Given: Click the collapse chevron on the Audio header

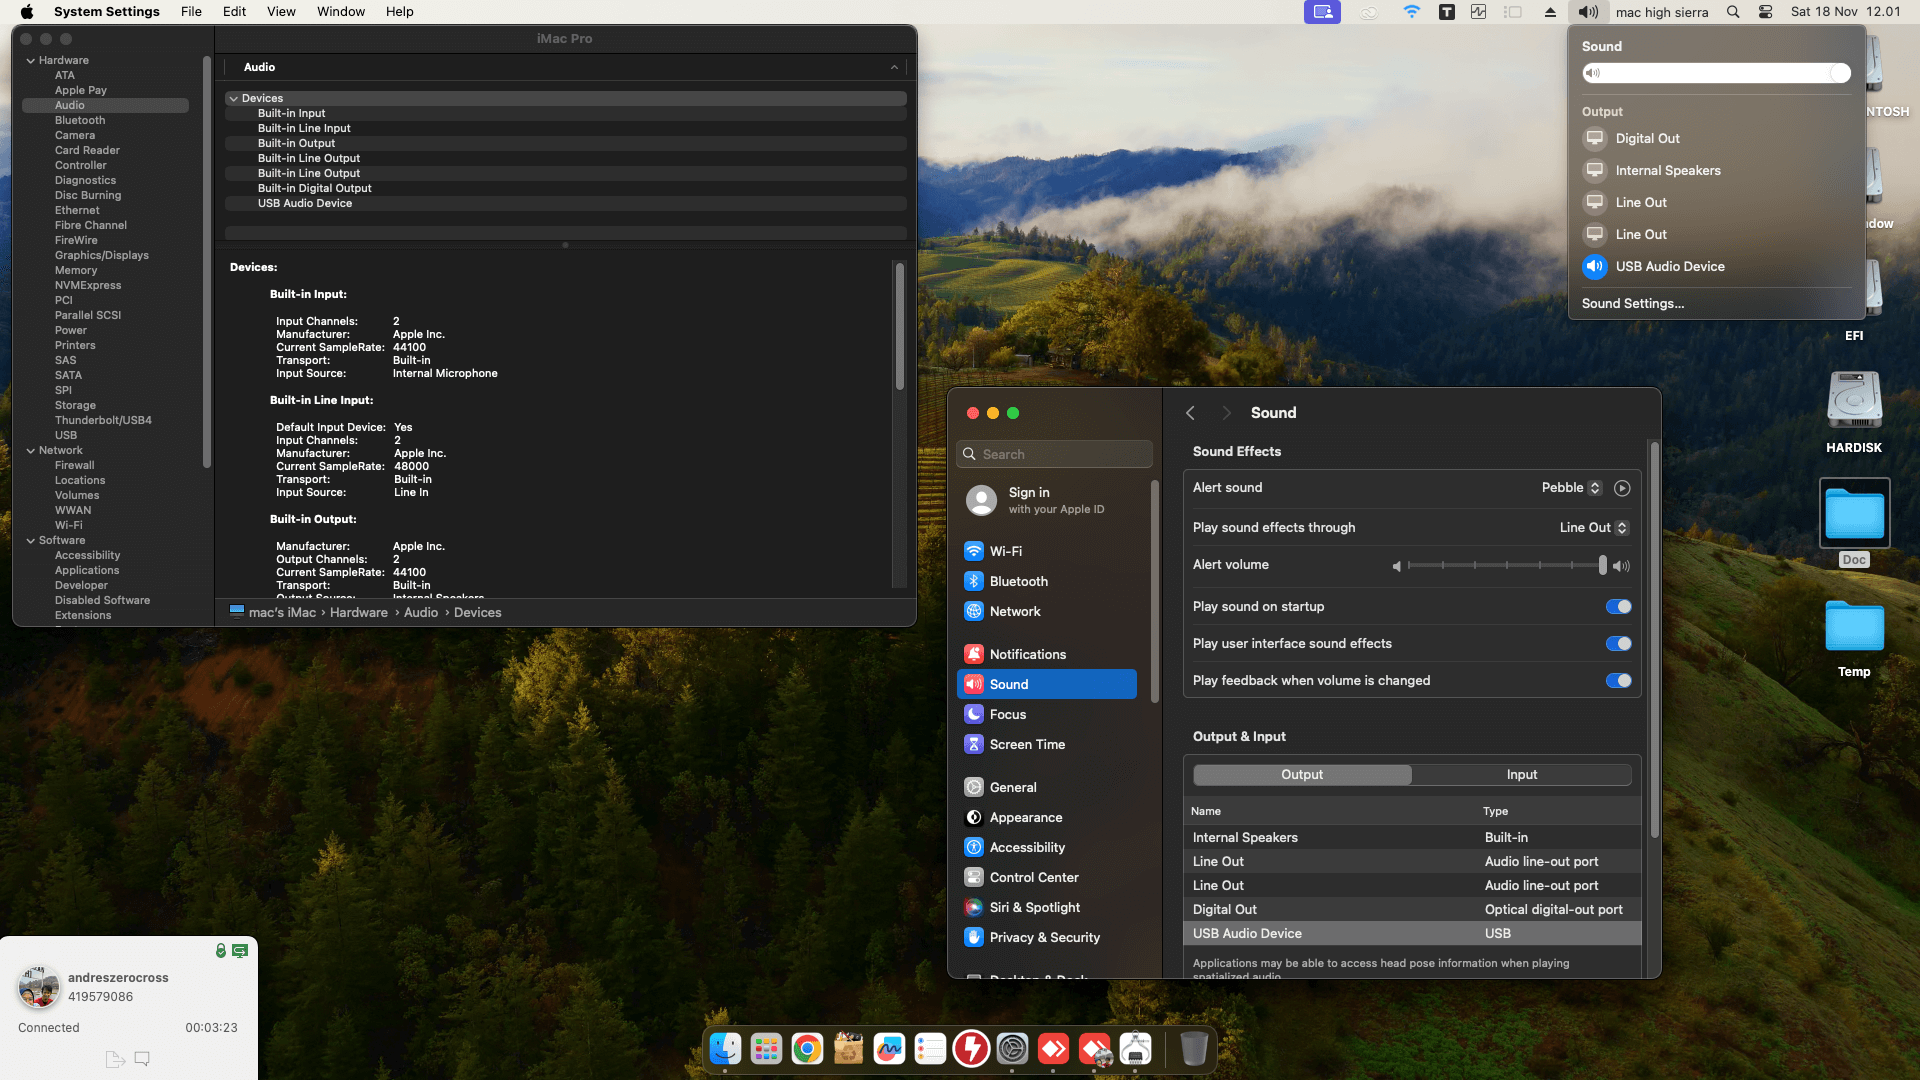Looking at the screenshot, I should pos(894,67).
